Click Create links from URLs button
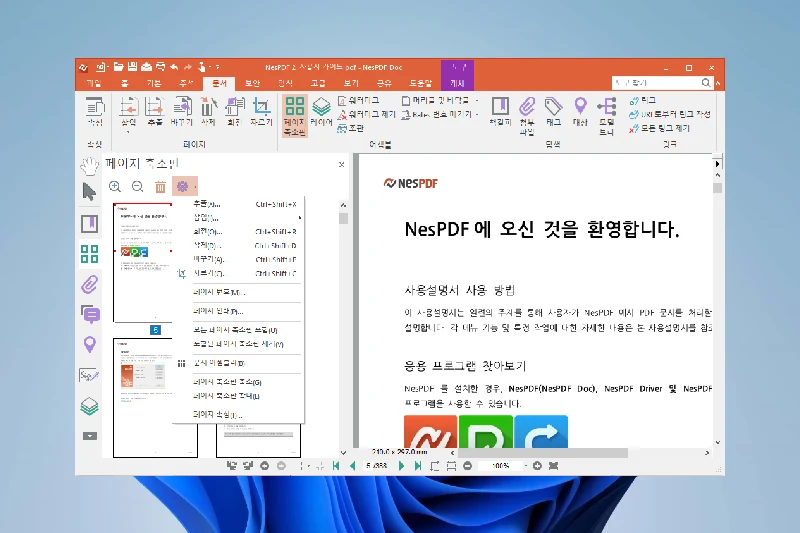 [670, 114]
